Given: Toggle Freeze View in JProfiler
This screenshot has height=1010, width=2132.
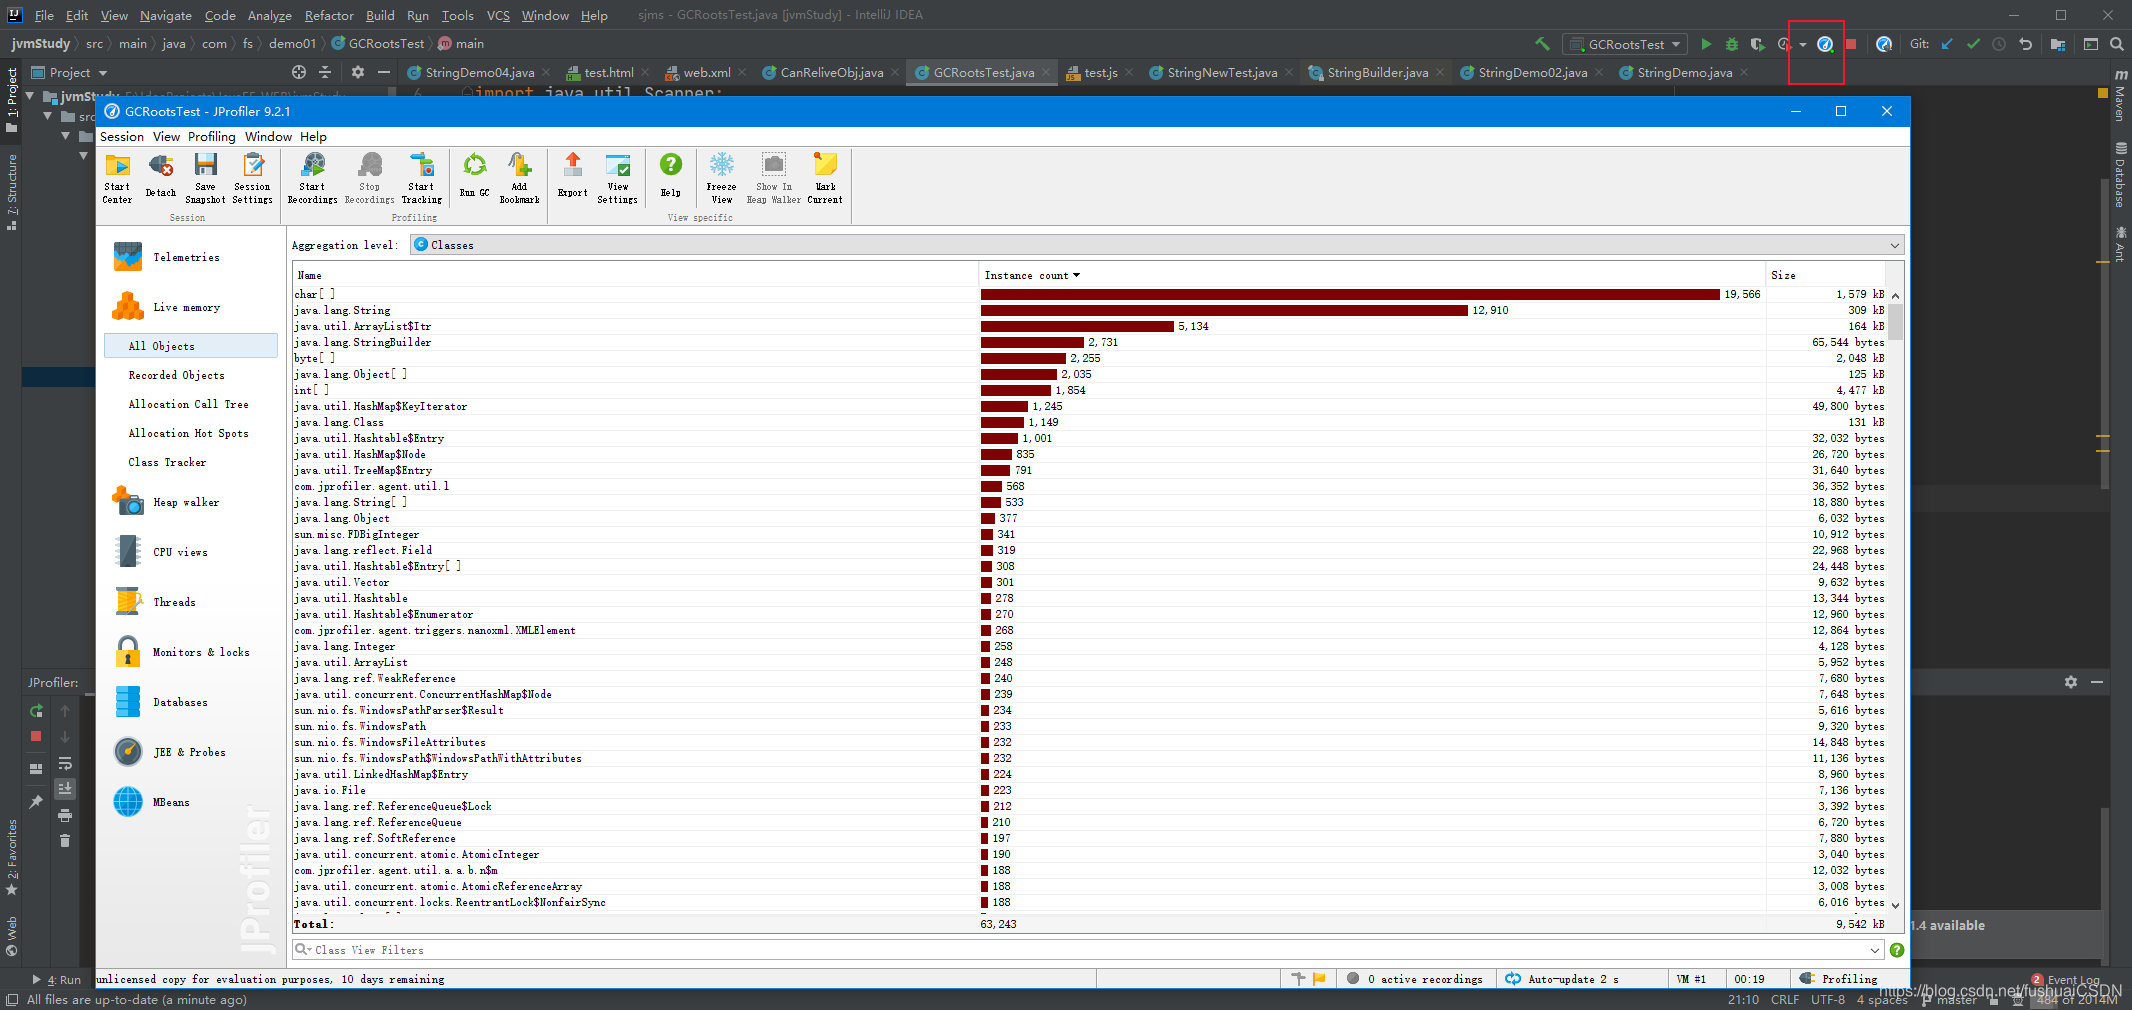Looking at the screenshot, I should click(x=721, y=178).
